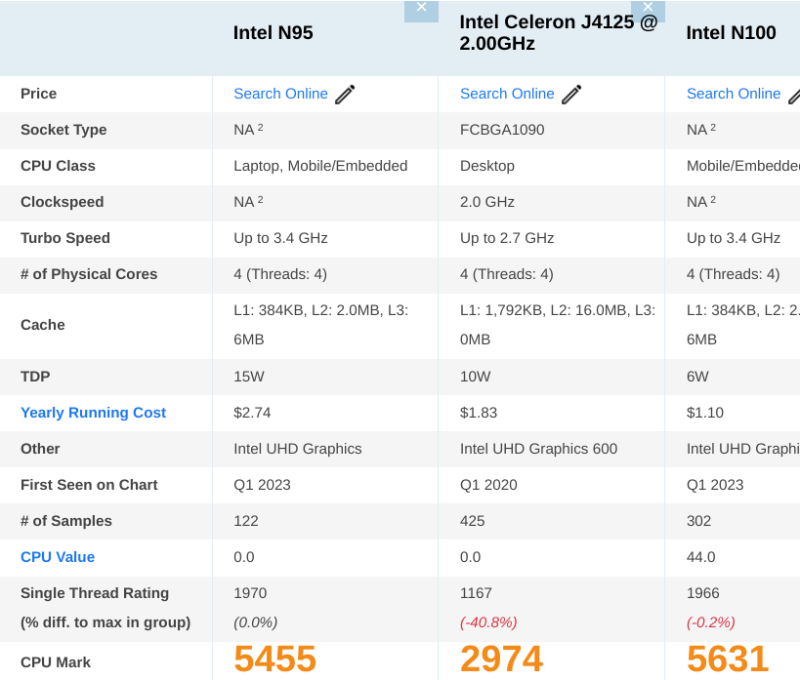Click the 10W TDP value

(476, 376)
